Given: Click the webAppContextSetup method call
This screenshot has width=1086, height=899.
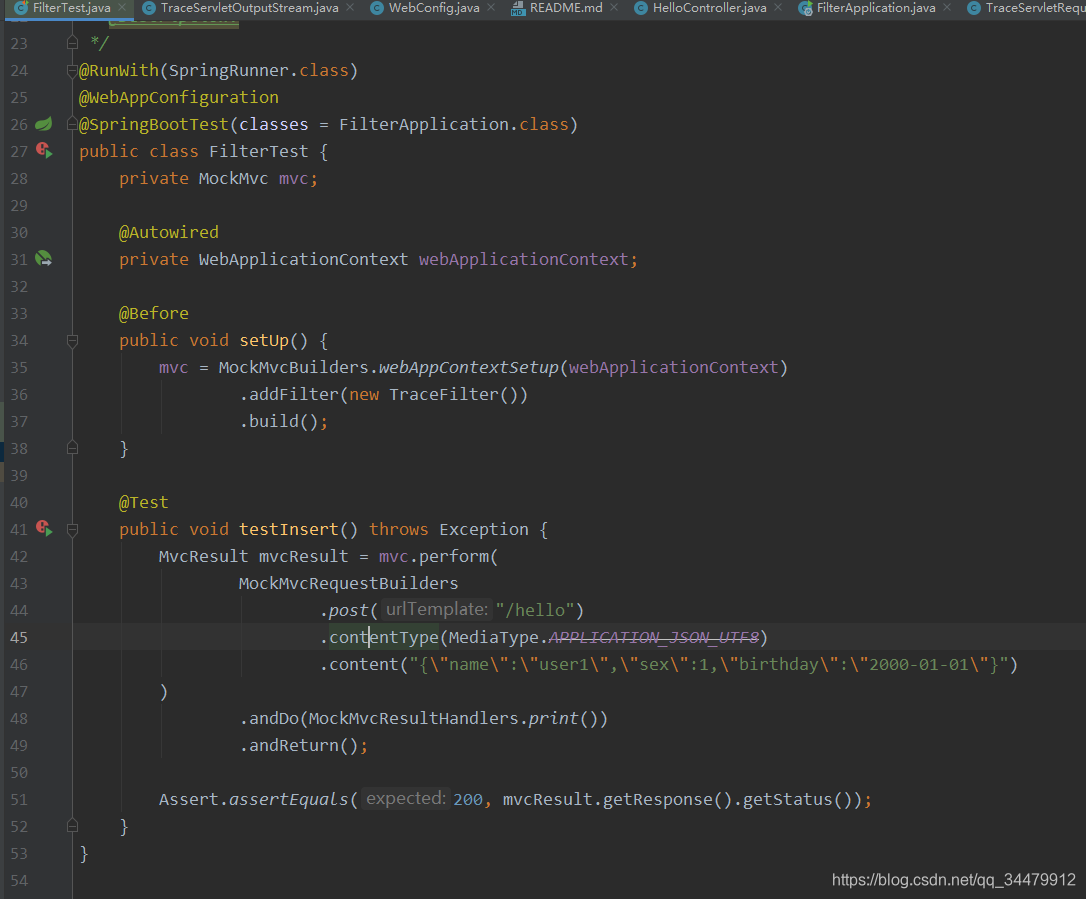Looking at the screenshot, I should pos(468,368).
